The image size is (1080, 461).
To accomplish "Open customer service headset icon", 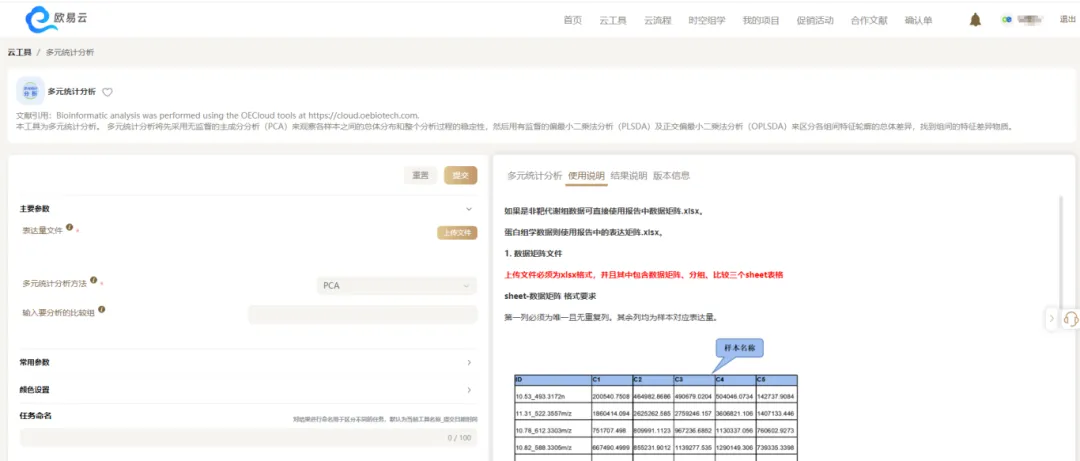I will click(x=1071, y=318).
